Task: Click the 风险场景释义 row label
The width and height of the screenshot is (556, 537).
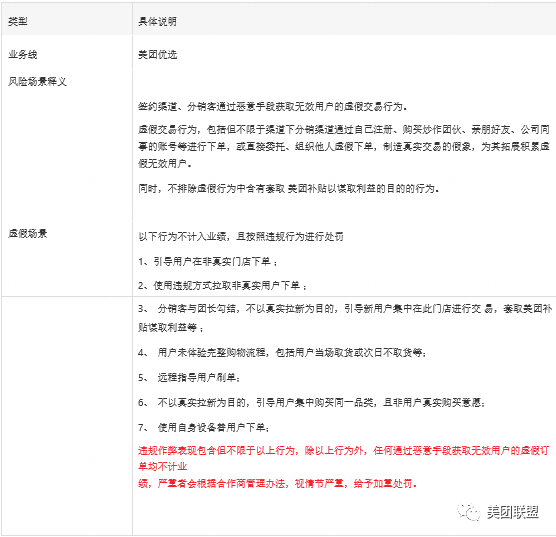Action: tap(38, 82)
